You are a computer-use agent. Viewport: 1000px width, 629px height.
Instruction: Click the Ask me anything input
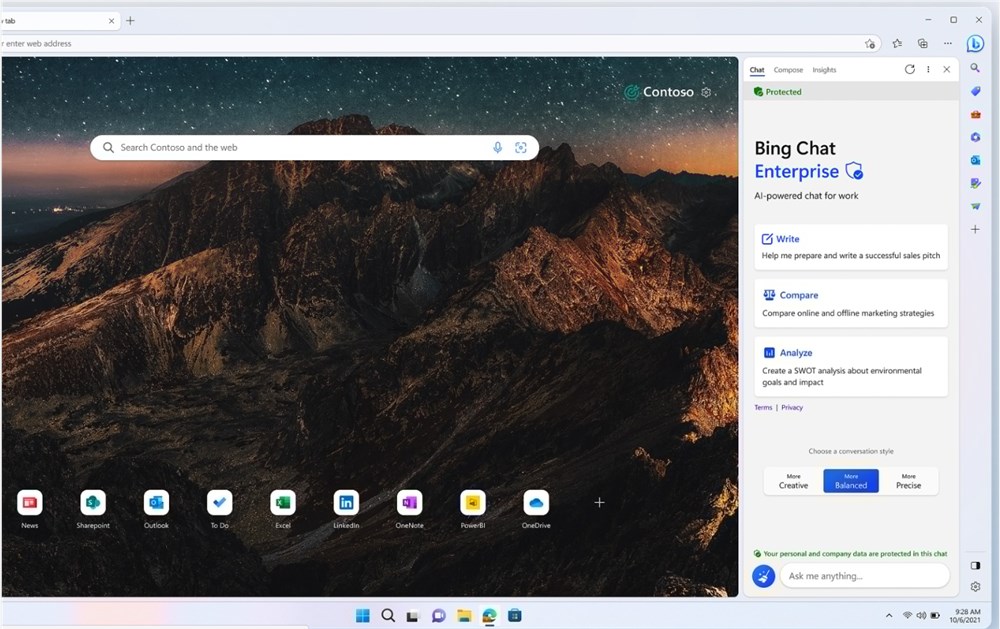pyautogui.click(x=864, y=575)
